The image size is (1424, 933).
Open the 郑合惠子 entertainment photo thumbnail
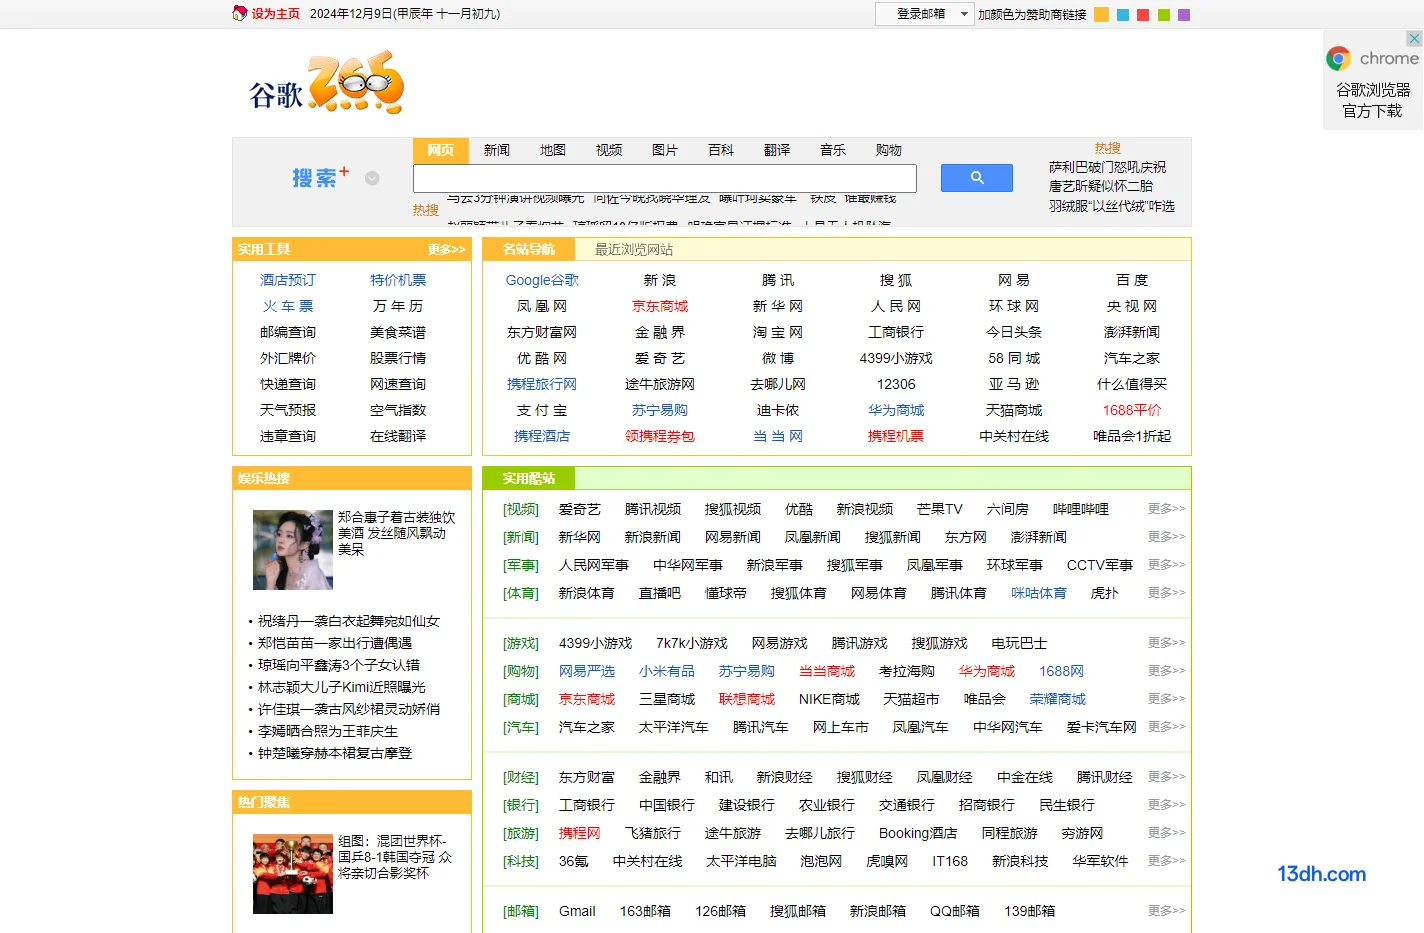(x=293, y=550)
